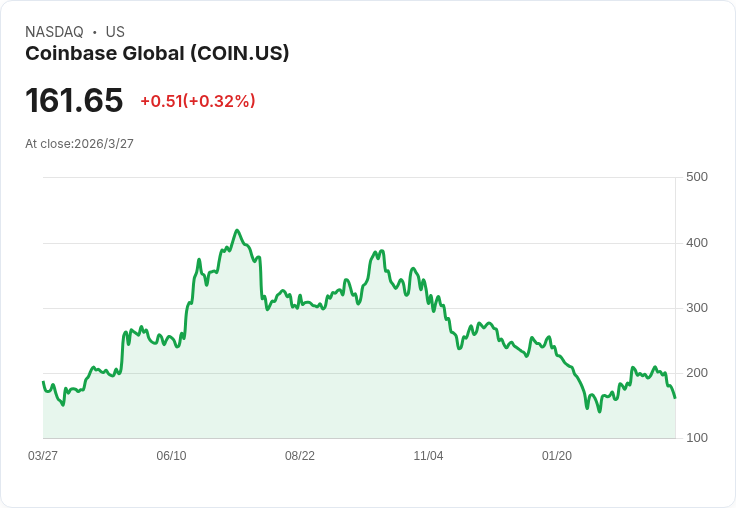Select the 03/27 date on the x-axis

(43, 456)
